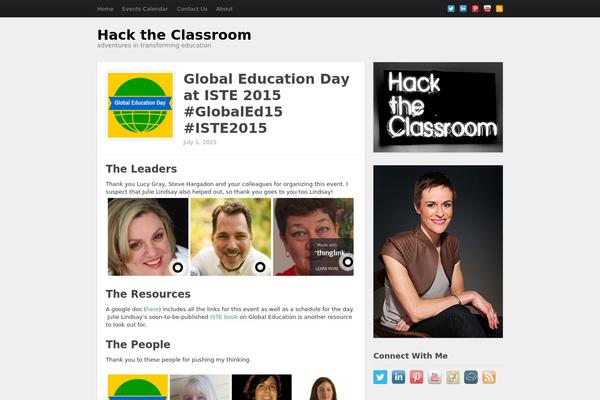The image size is (600, 400).
Task: Click YouTube icon under Connect With Me
Action: point(435,377)
